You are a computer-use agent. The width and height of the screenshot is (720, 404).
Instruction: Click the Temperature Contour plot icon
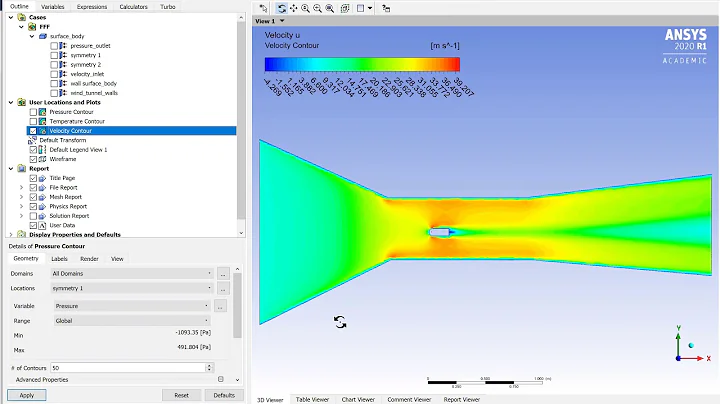[42, 121]
